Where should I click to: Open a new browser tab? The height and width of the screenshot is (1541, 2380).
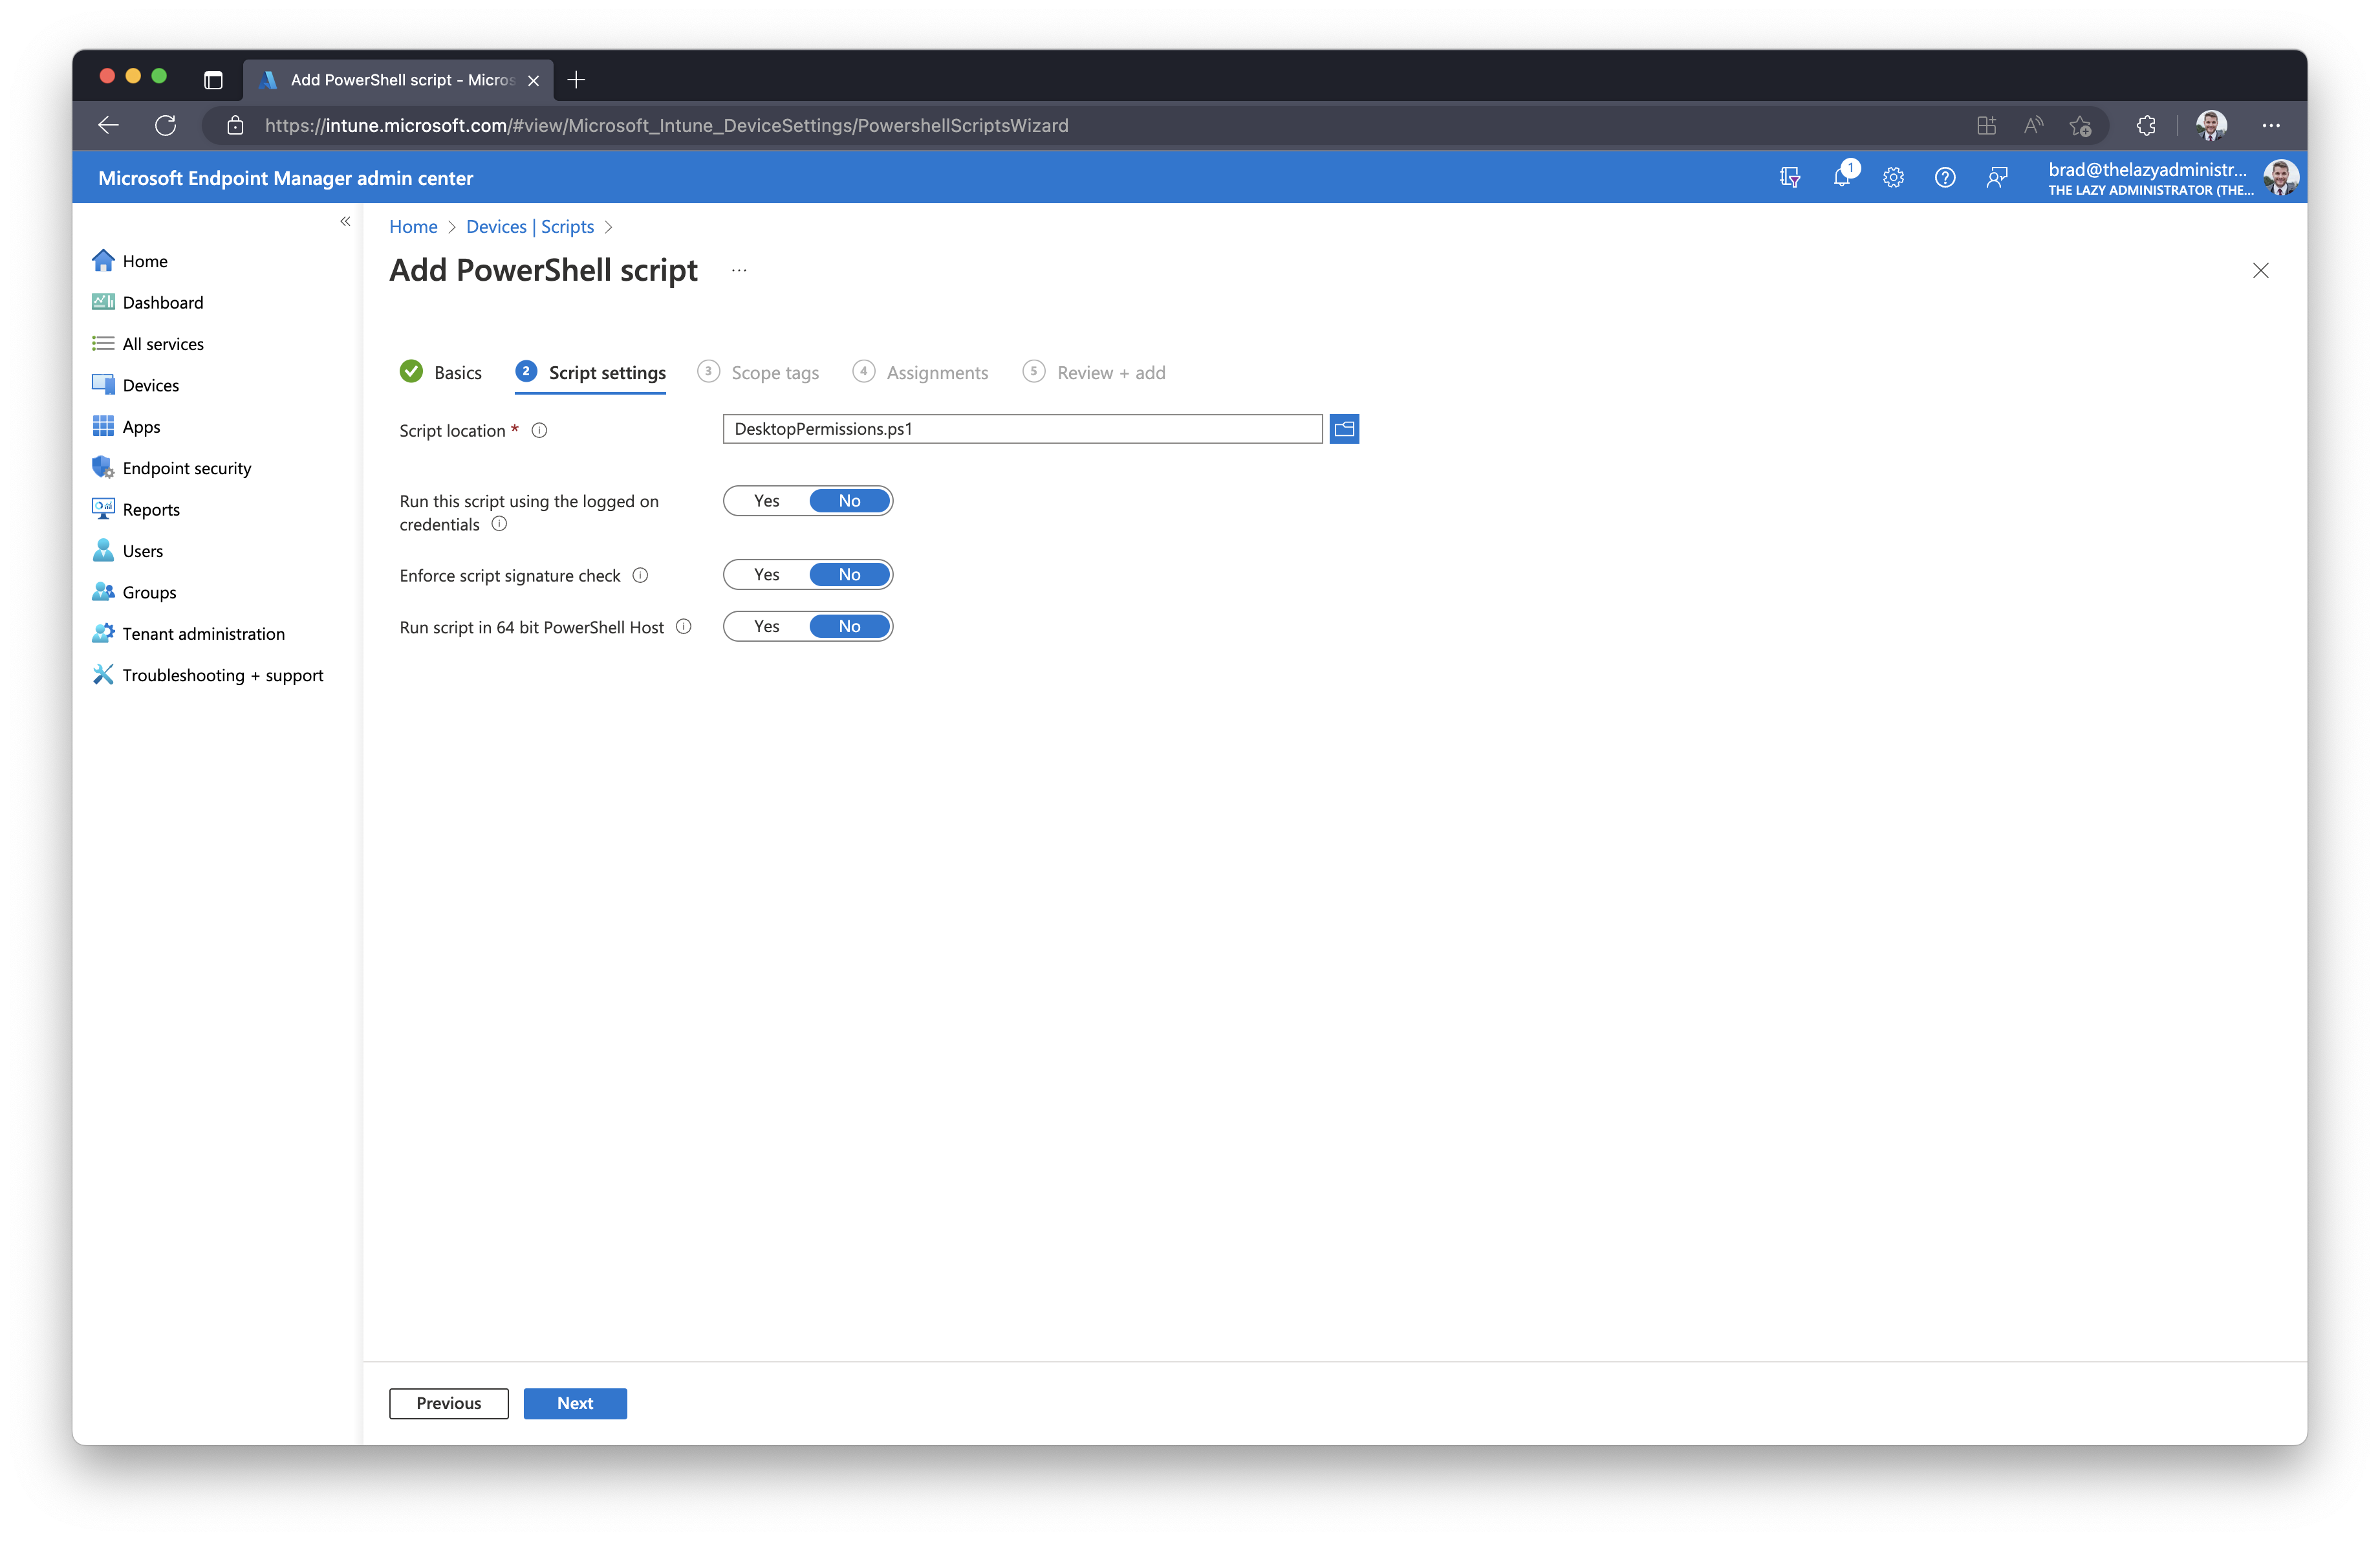(576, 80)
